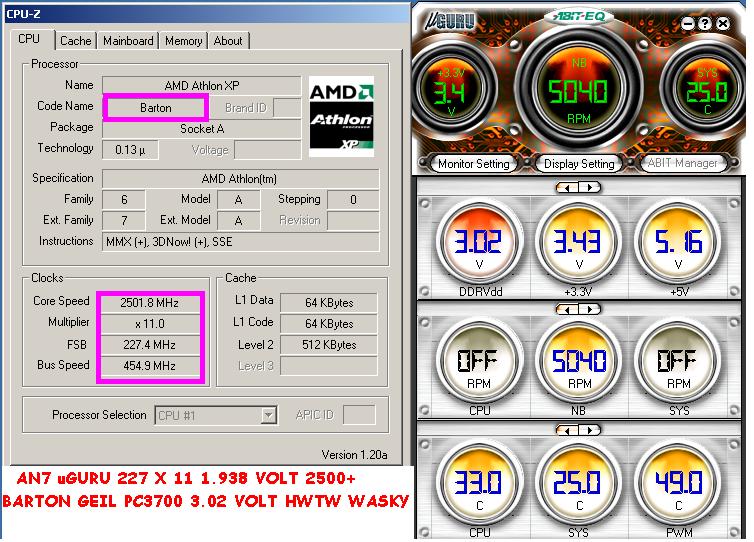This screenshot has height=542, width=754.
Task: Open Monitor Setting in uGuru
Action: [x=473, y=163]
